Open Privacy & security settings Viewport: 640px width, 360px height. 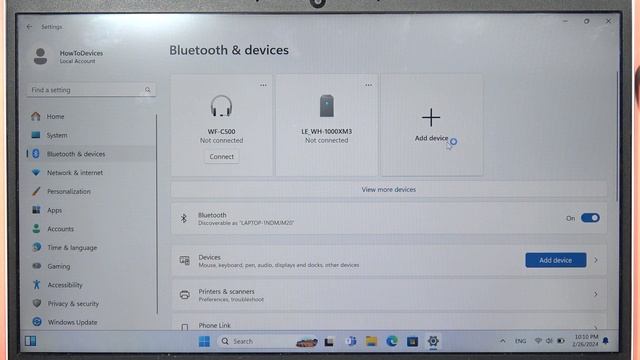(x=90, y=304)
